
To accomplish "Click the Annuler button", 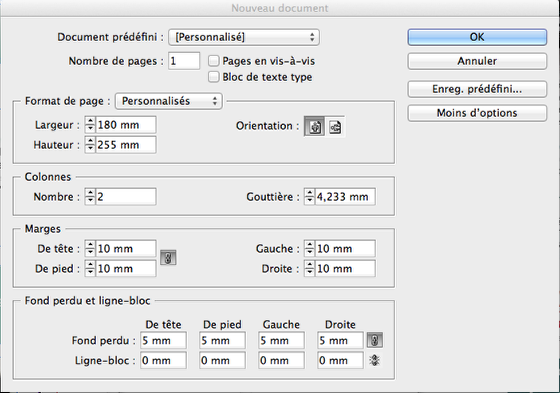I will point(477,61).
